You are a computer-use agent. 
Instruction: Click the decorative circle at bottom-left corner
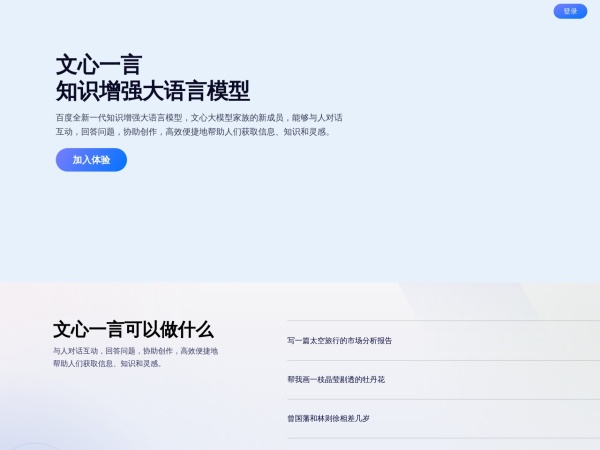coord(35,446)
